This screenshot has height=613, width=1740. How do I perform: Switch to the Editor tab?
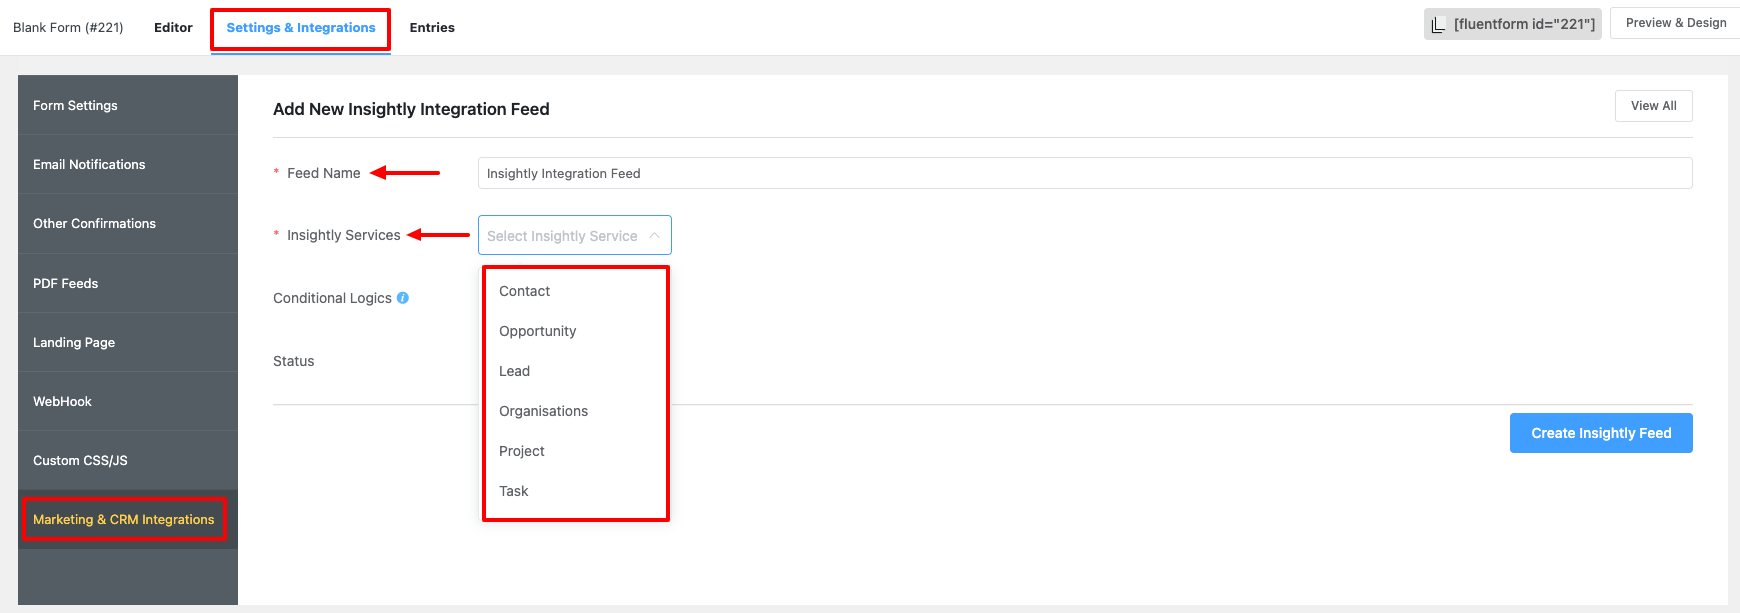tap(173, 27)
